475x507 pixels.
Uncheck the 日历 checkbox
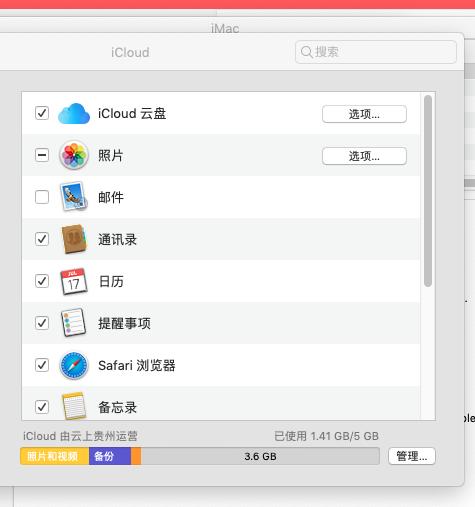click(x=42, y=281)
